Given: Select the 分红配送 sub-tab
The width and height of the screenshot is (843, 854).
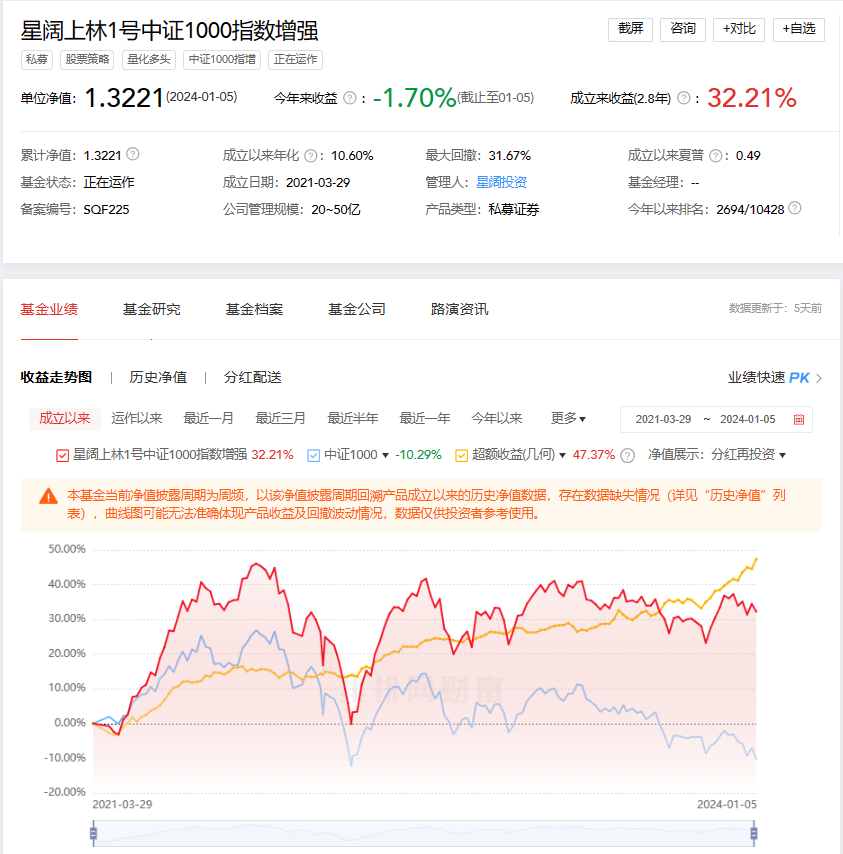Looking at the screenshot, I should 253,377.
